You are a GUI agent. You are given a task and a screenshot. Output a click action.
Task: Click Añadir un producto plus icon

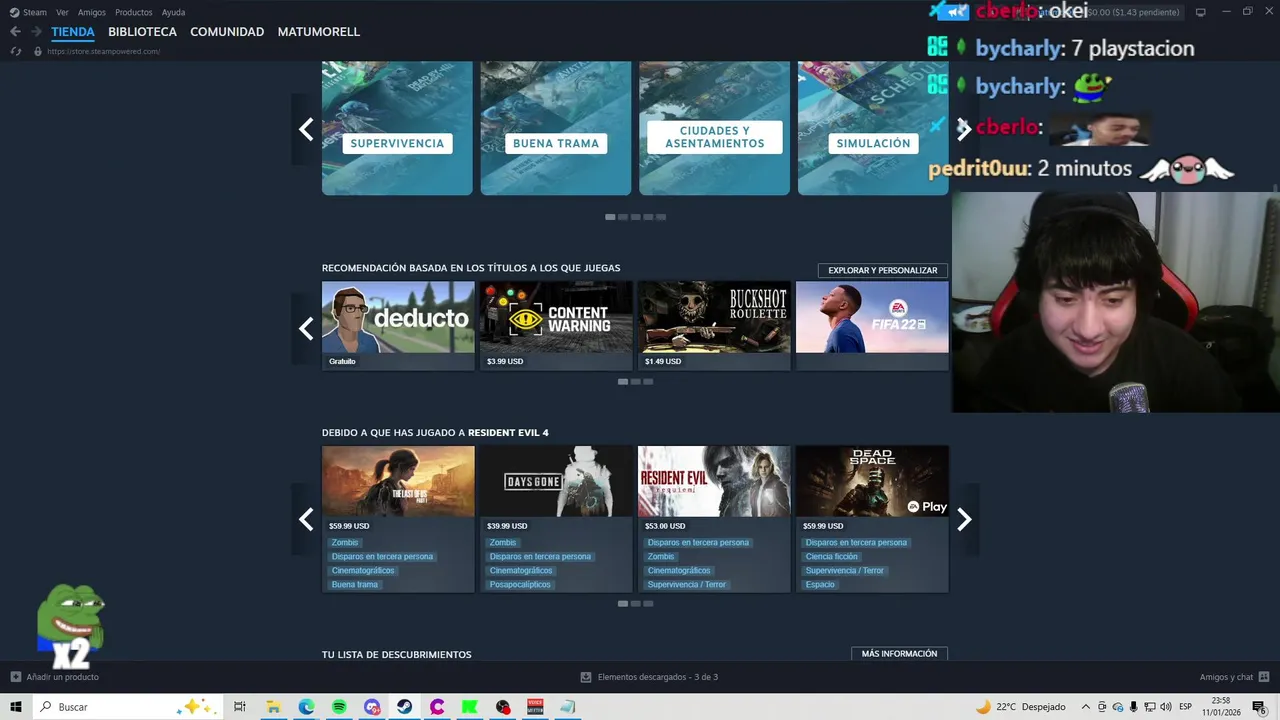coord(15,677)
